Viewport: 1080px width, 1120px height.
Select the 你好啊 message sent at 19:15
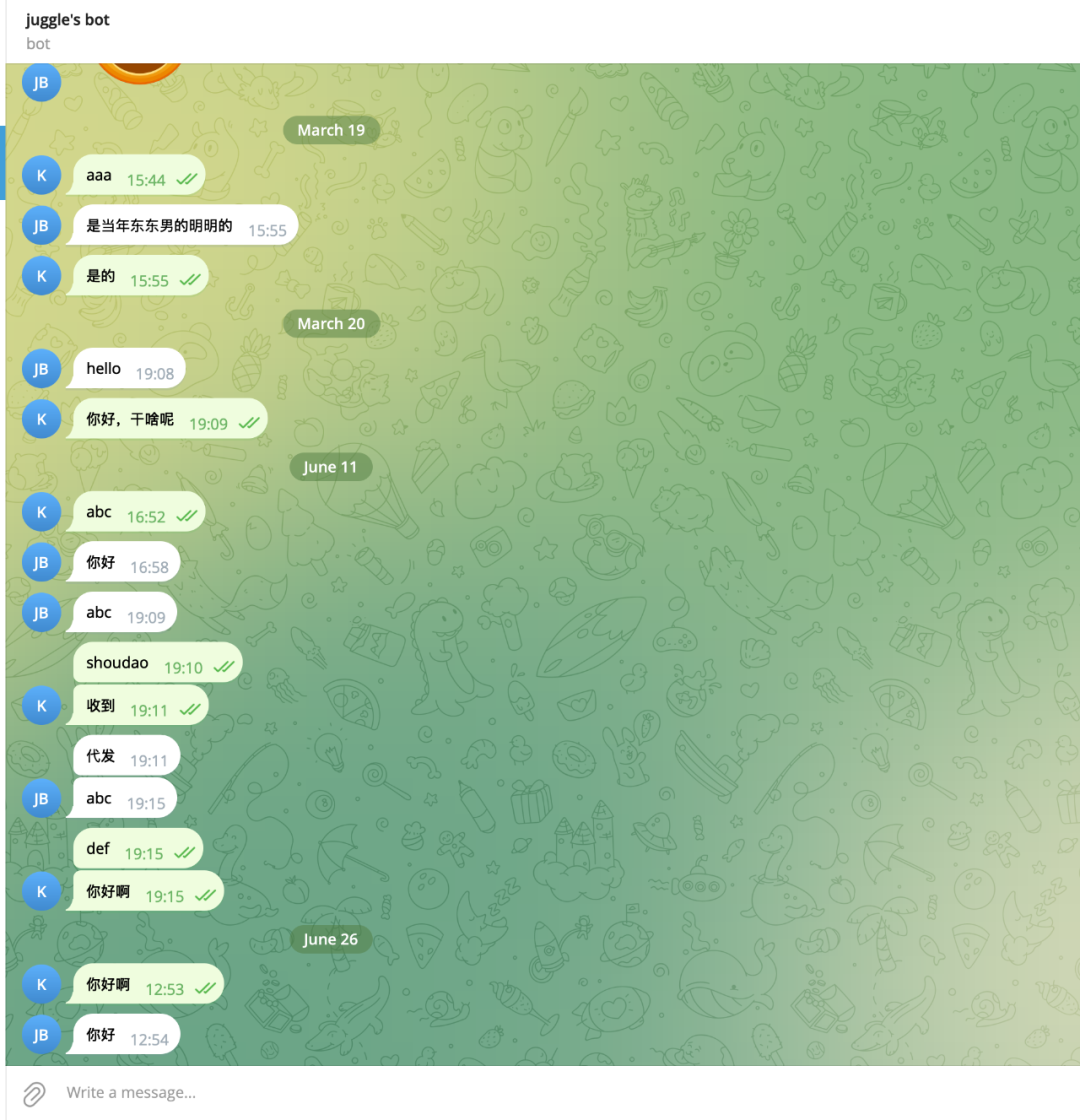coord(145,891)
